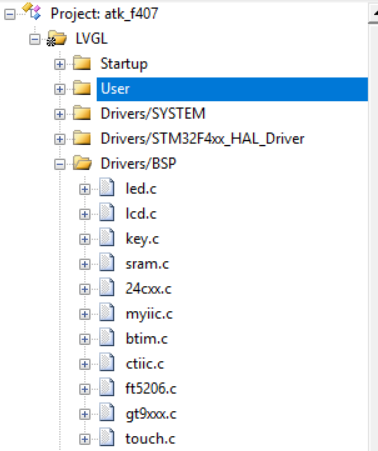Select the led.c file name
The width and height of the screenshot is (378, 451).
141,189
